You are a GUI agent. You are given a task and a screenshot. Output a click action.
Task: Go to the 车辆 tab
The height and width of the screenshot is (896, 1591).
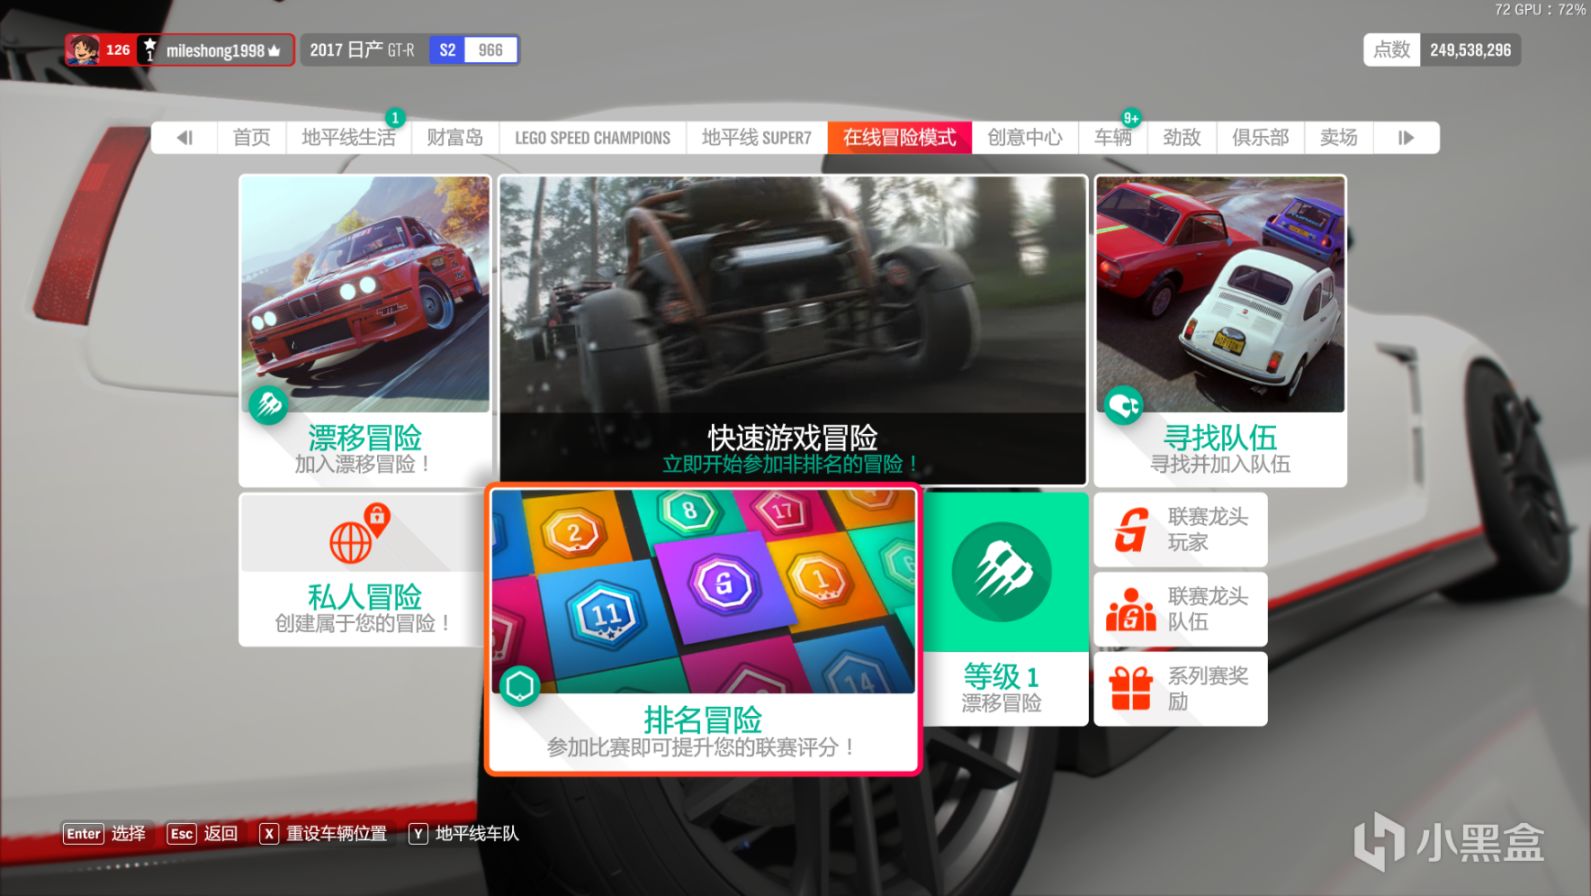(1113, 138)
